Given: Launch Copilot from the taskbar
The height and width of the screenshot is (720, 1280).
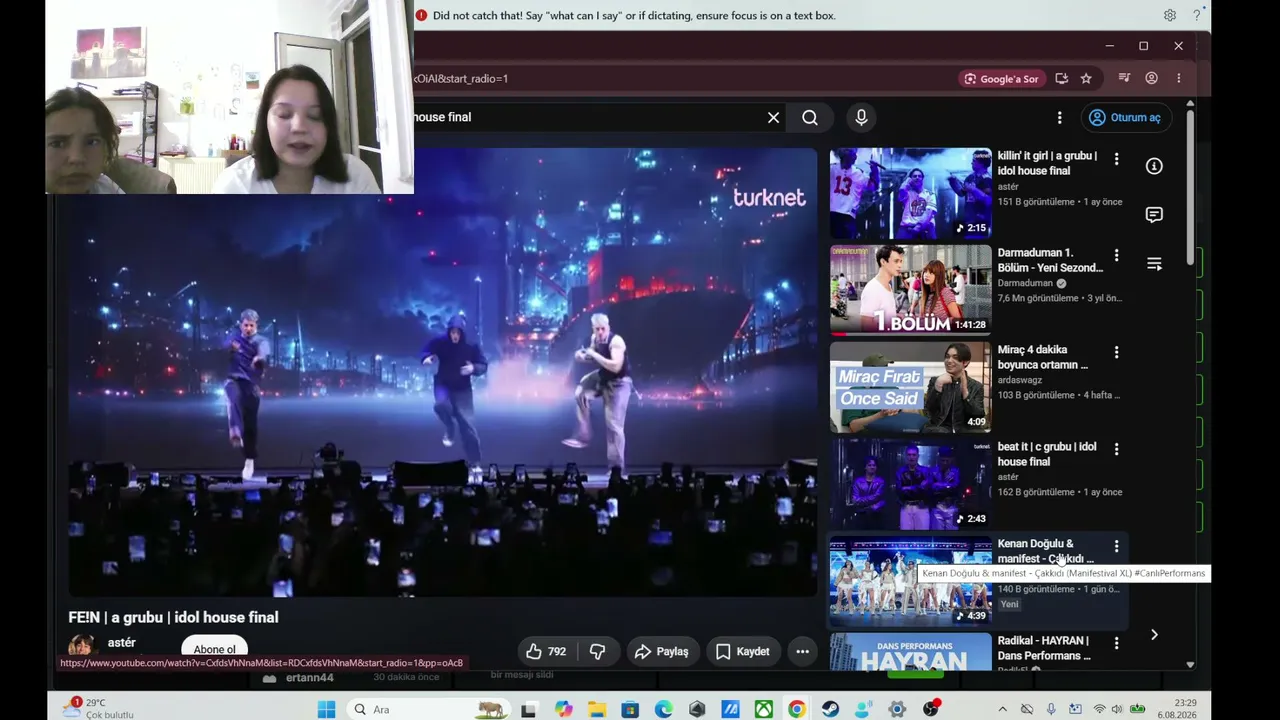Looking at the screenshot, I should tap(563, 709).
